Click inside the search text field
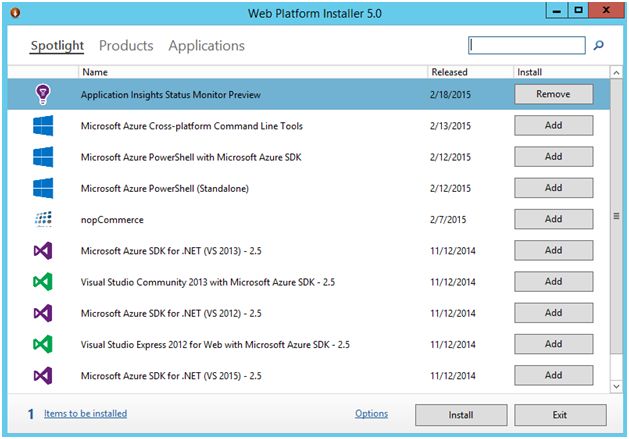 point(526,45)
